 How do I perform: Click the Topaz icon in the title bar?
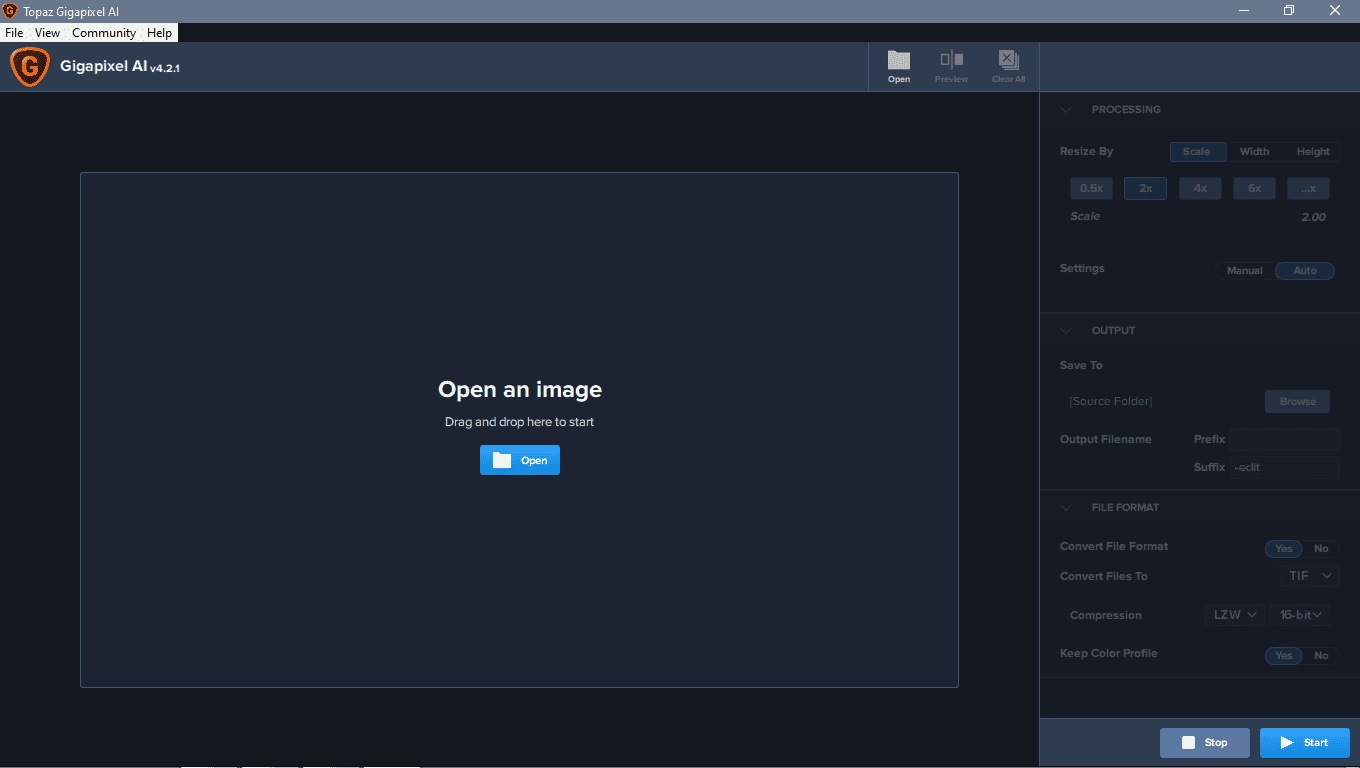tap(10, 11)
